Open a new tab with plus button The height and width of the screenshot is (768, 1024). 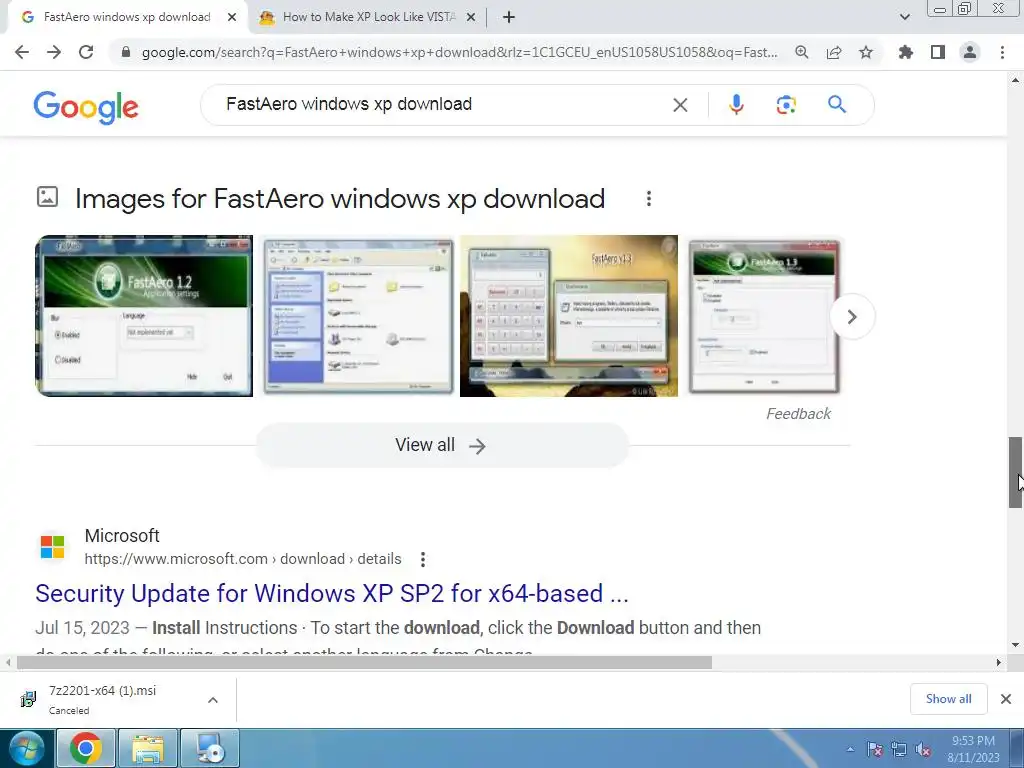coord(509,18)
